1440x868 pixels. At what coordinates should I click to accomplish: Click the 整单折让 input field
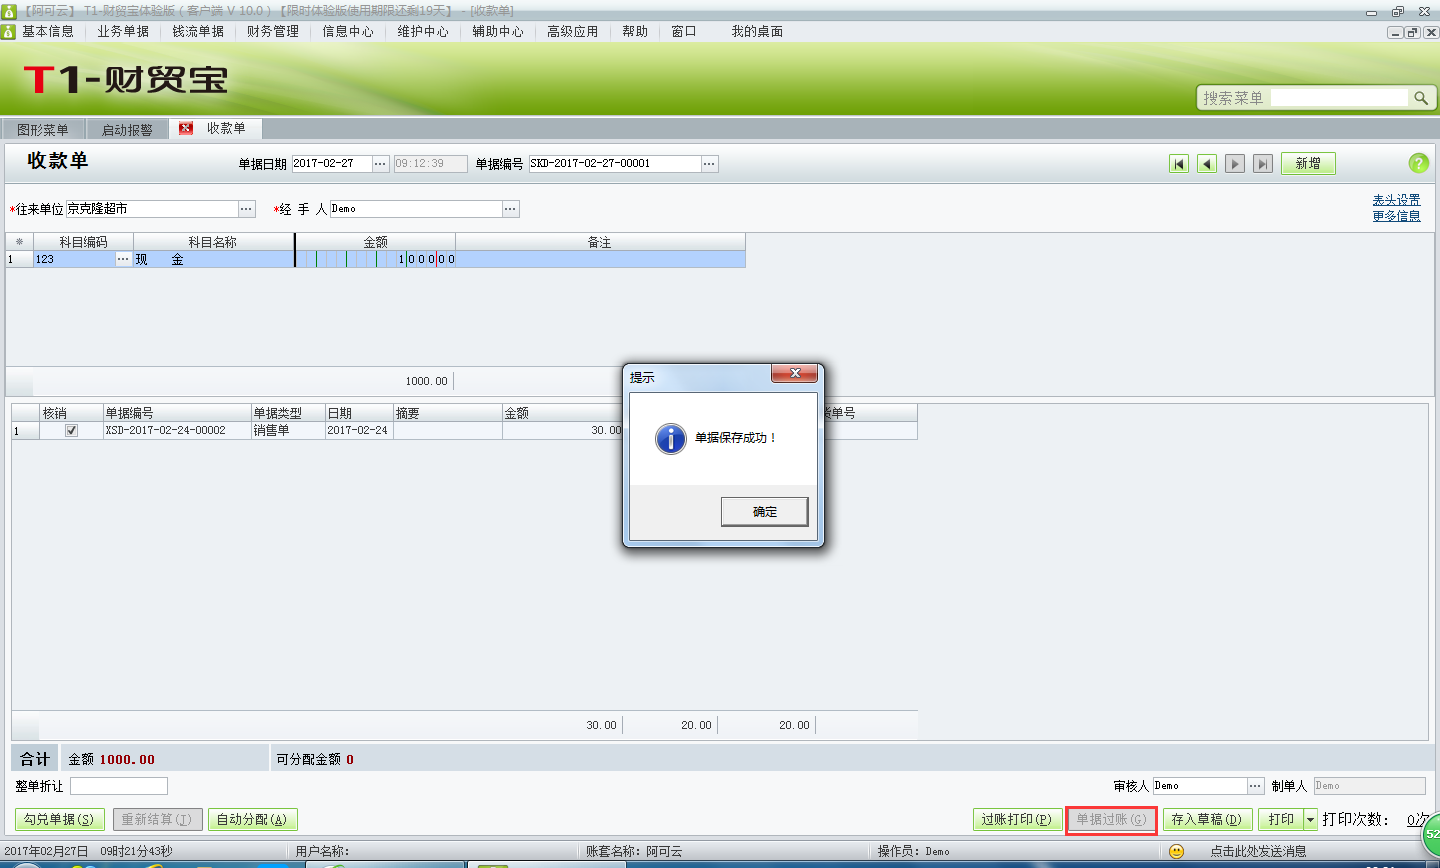(x=118, y=786)
